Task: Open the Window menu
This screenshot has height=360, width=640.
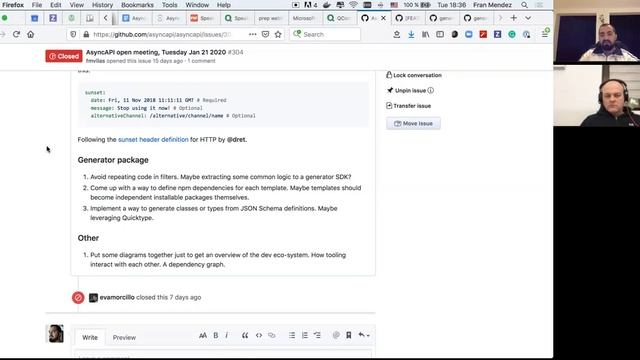Action: click(197, 5)
